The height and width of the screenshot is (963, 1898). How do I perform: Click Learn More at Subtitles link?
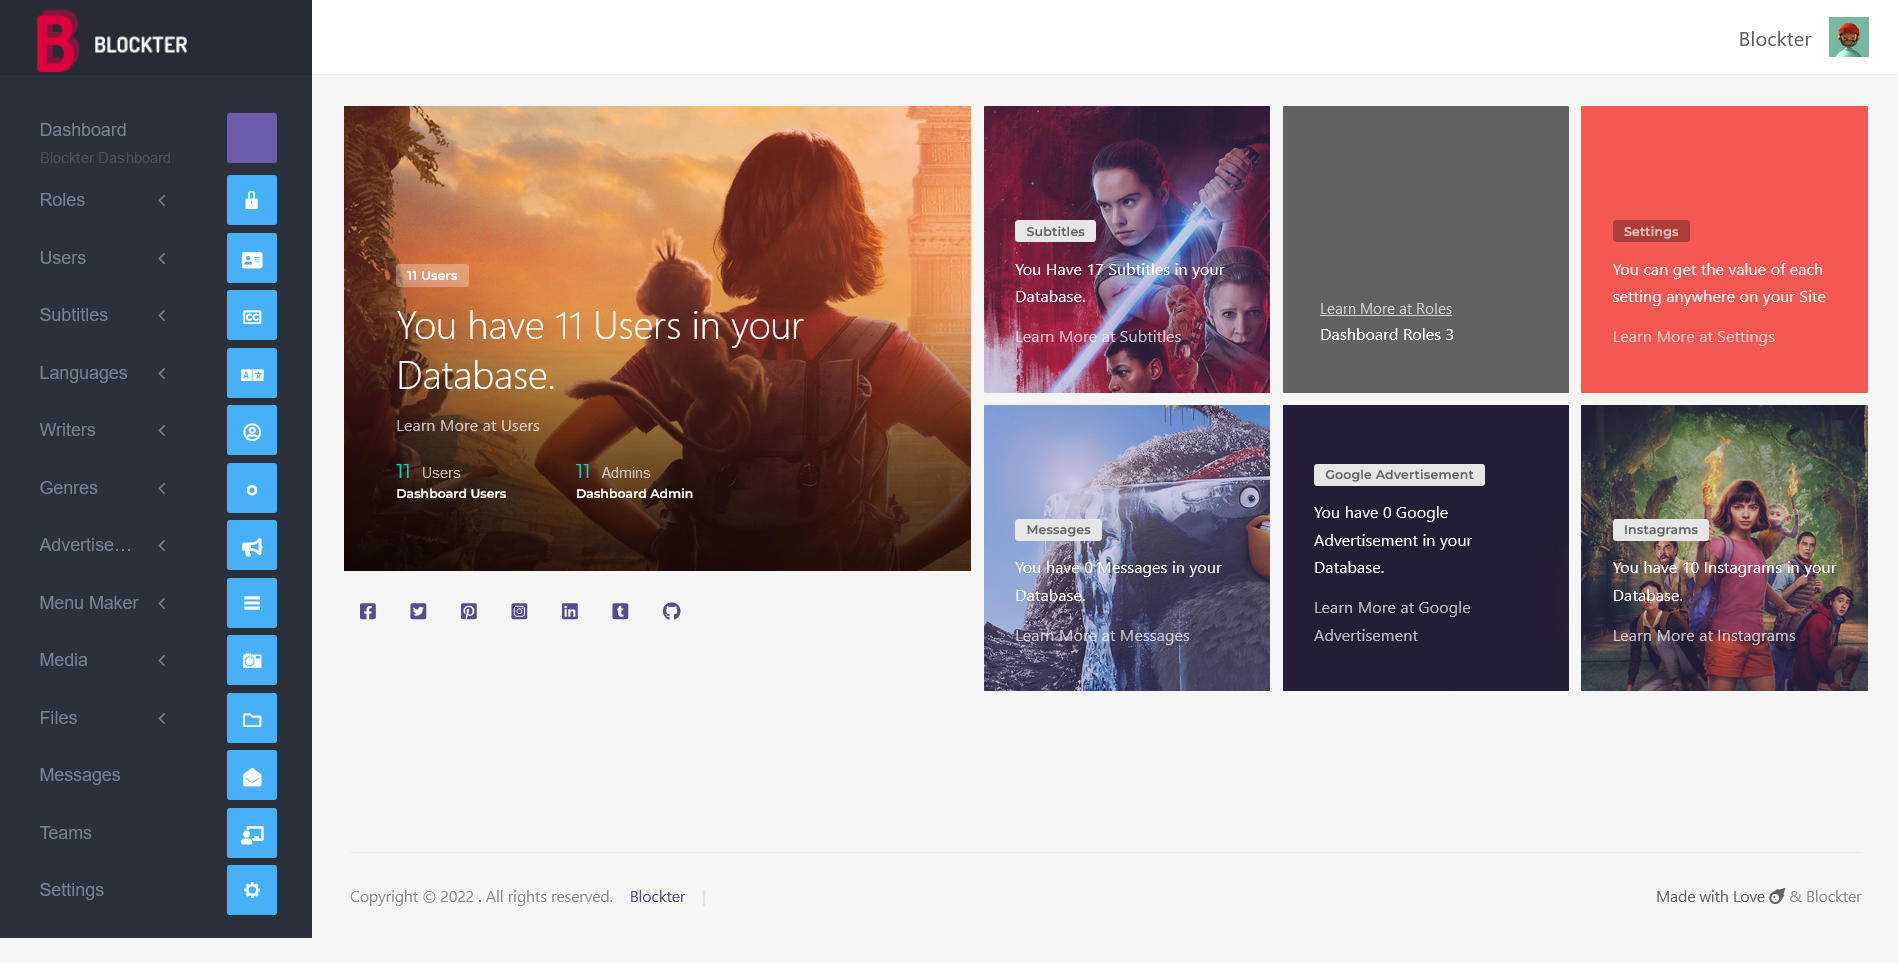tap(1098, 337)
